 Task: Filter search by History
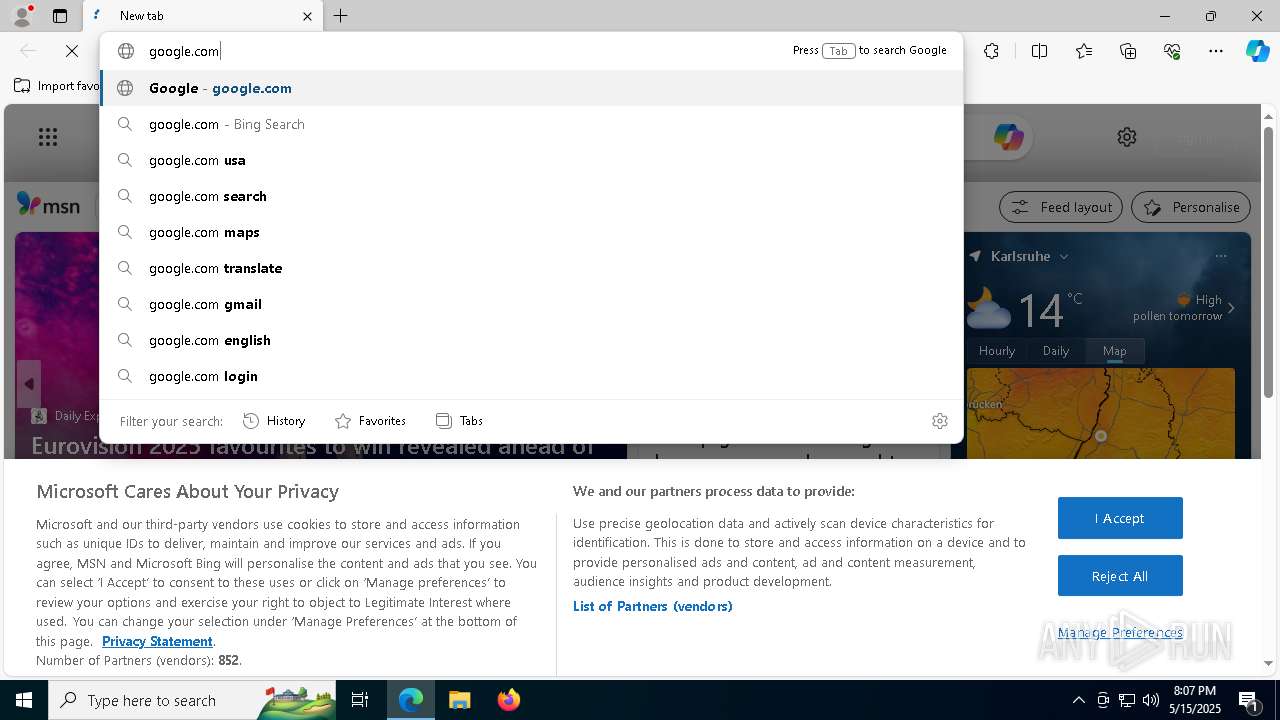[x=274, y=421]
